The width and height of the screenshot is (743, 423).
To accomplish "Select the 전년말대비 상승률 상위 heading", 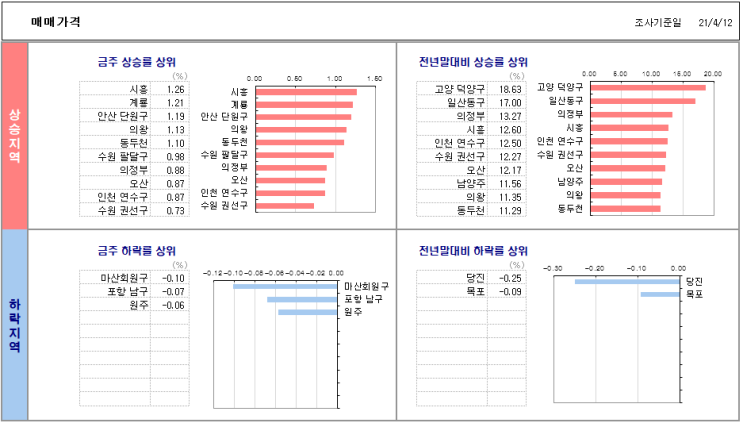I will click(473, 62).
